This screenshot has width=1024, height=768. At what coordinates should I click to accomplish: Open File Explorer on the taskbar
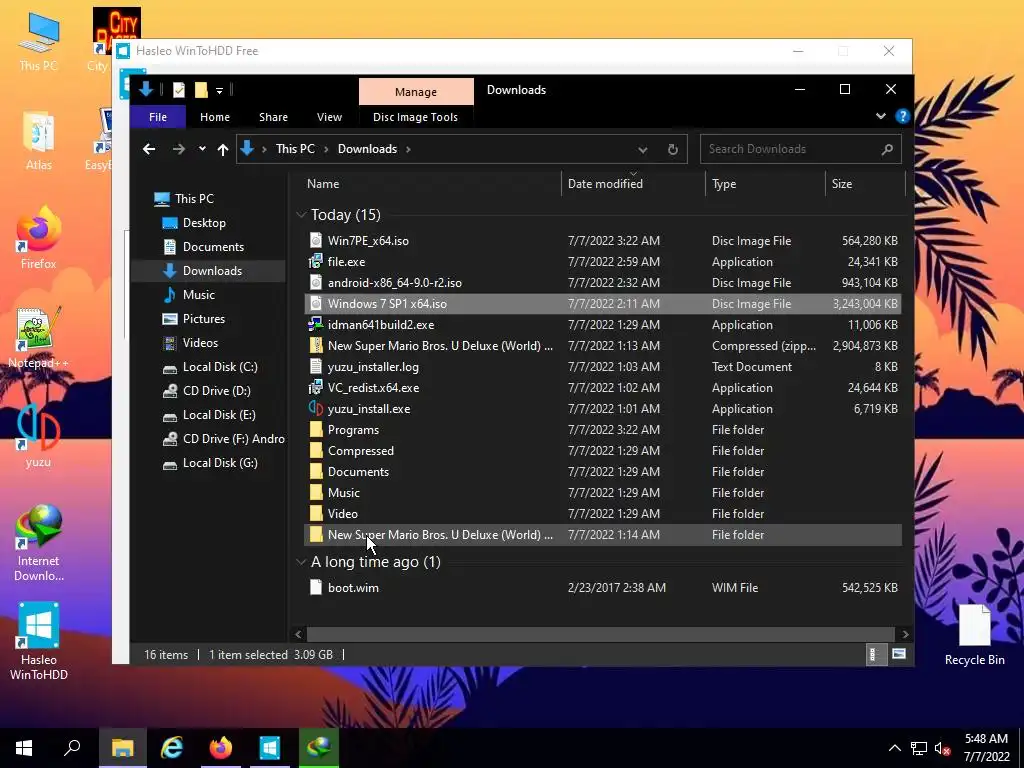123,747
